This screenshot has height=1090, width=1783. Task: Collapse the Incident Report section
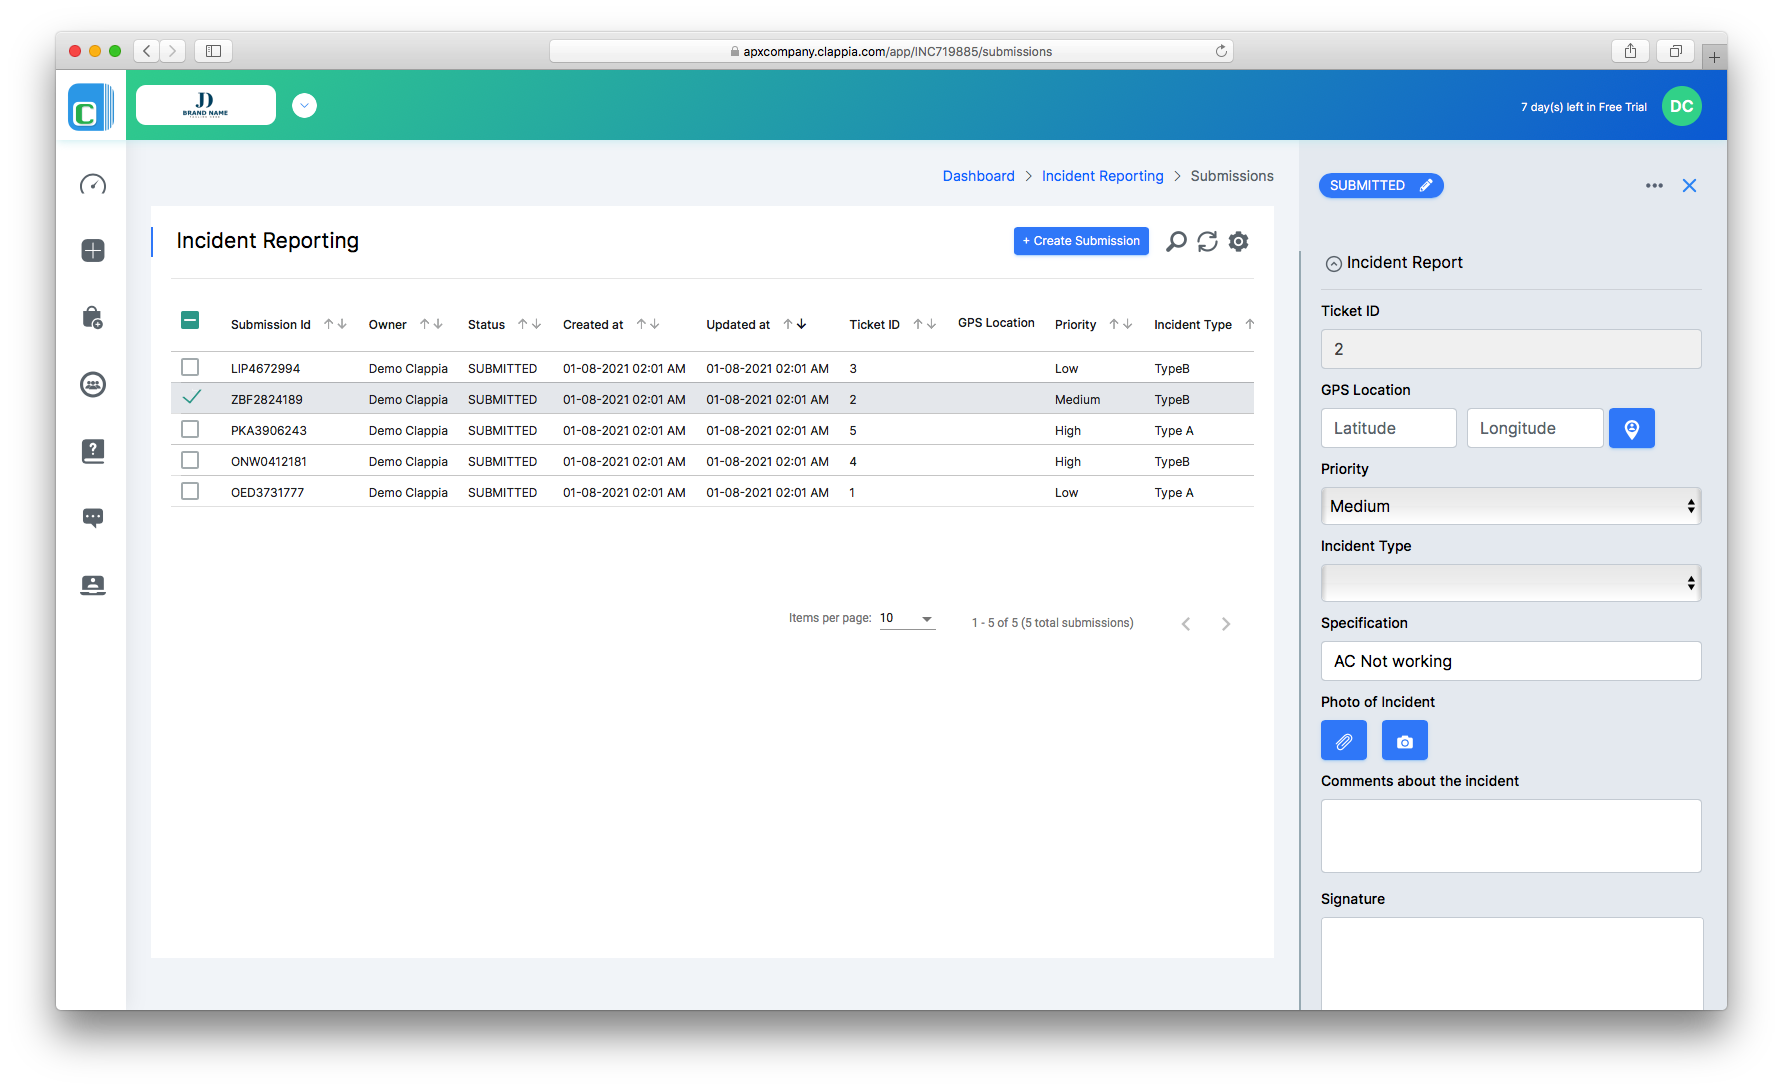pyautogui.click(x=1333, y=264)
